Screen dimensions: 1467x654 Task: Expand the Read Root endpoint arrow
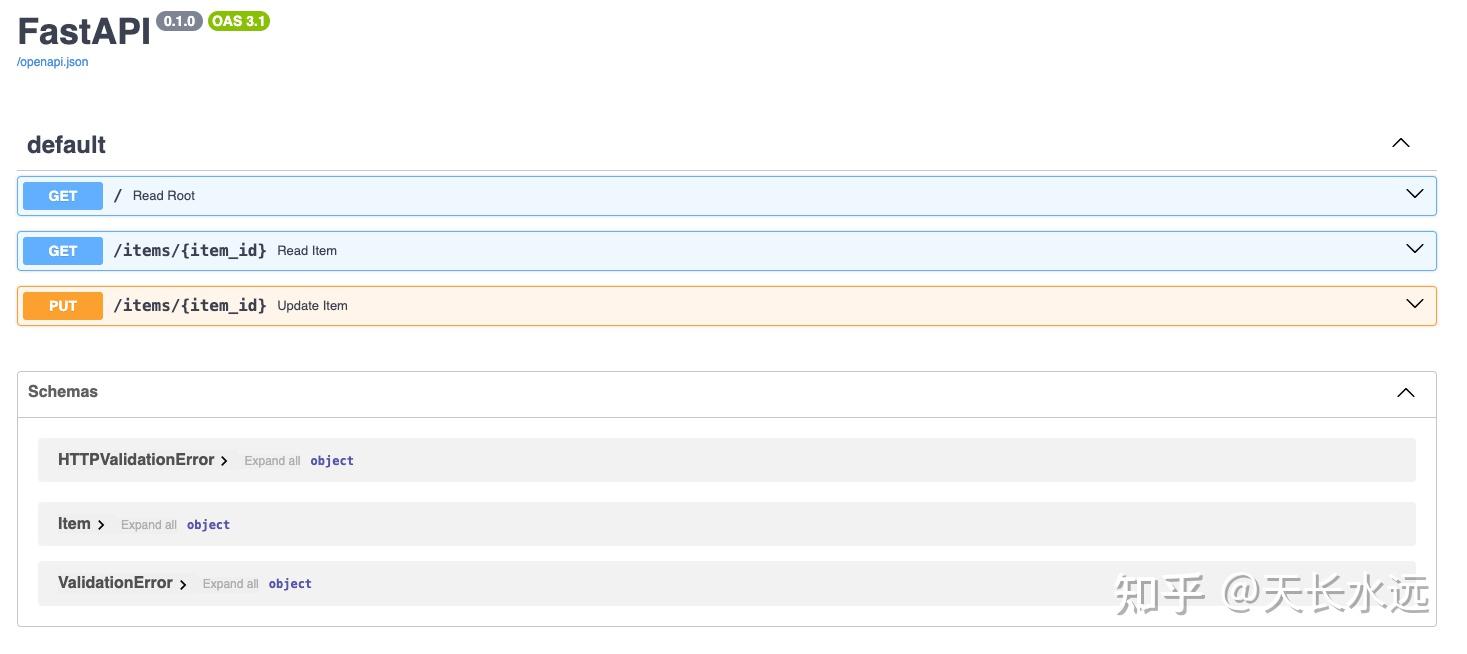[1414, 194]
